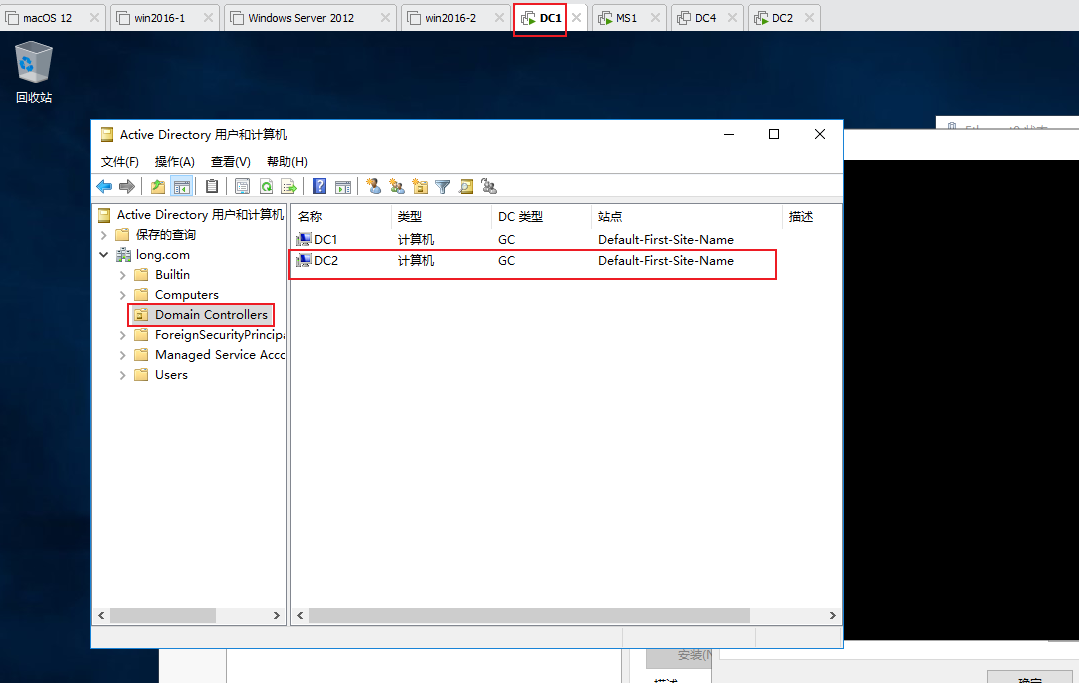Screen dimensions: 1079x683
Task: Open filter options with the funnel icon
Action: pyautogui.click(x=442, y=186)
